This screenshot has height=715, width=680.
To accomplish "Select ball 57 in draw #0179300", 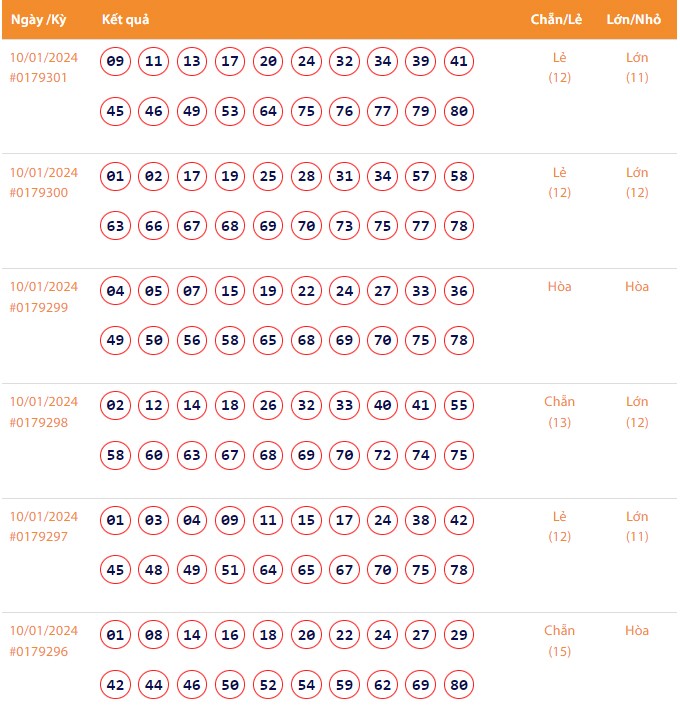I will 421,177.
